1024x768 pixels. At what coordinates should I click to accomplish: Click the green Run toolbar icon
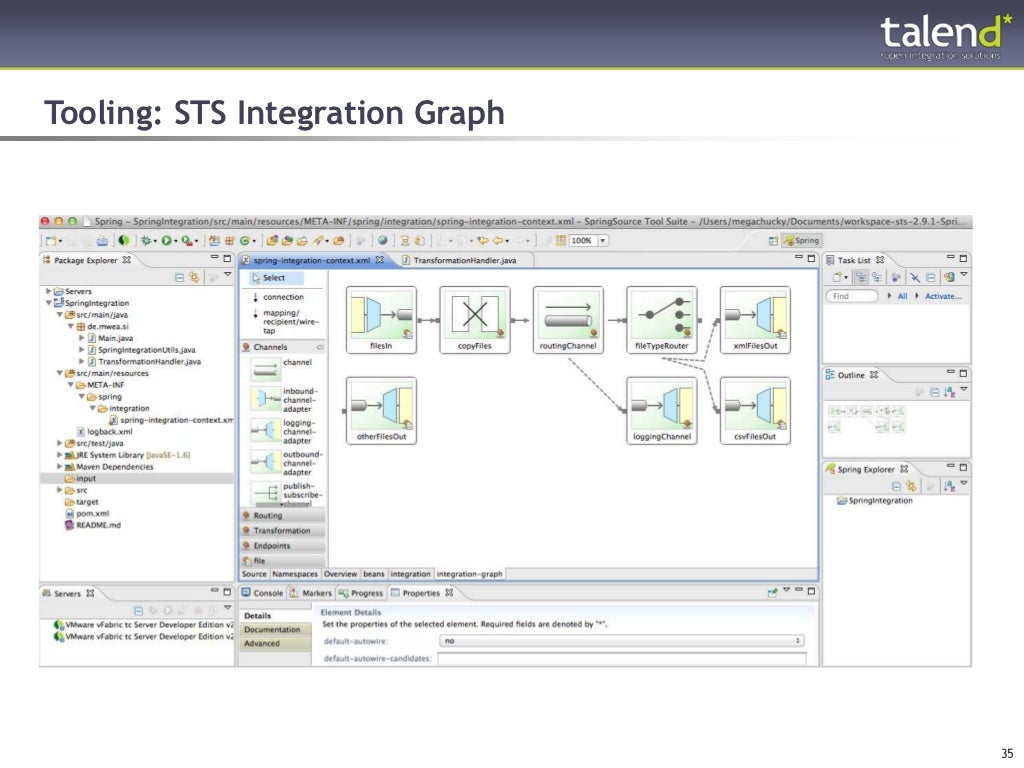(x=167, y=241)
